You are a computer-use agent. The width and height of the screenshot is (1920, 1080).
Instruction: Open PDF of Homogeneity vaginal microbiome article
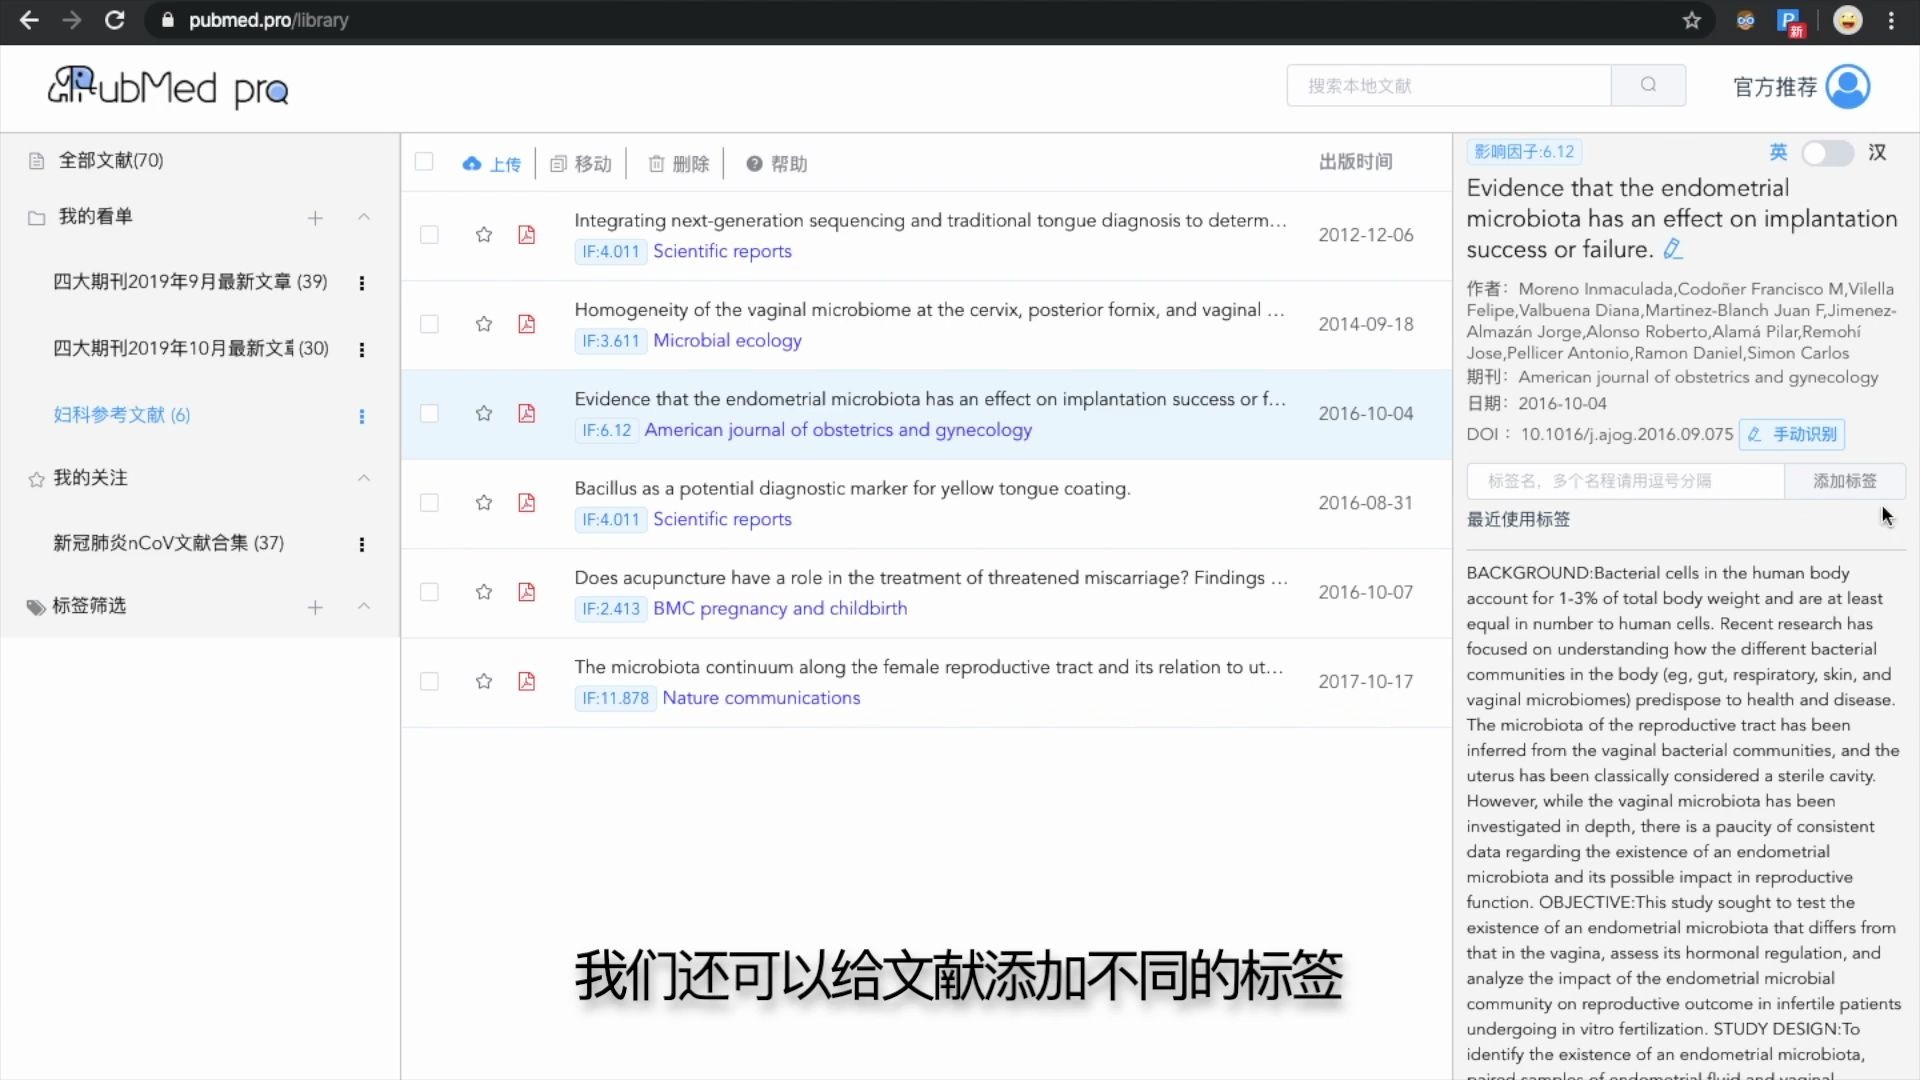(526, 324)
